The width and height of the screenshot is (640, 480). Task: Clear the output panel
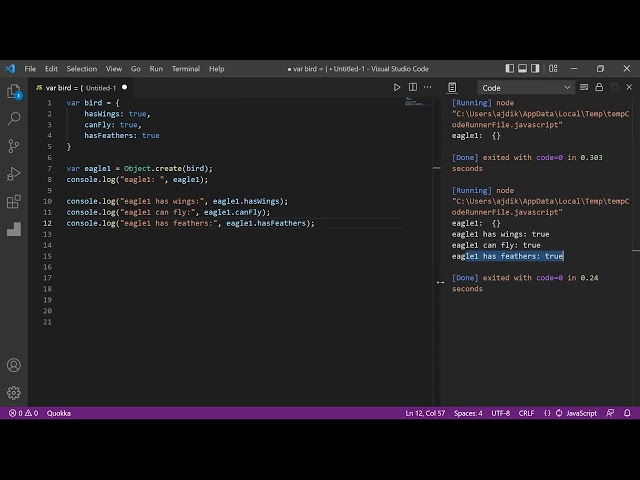click(x=584, y=87)
